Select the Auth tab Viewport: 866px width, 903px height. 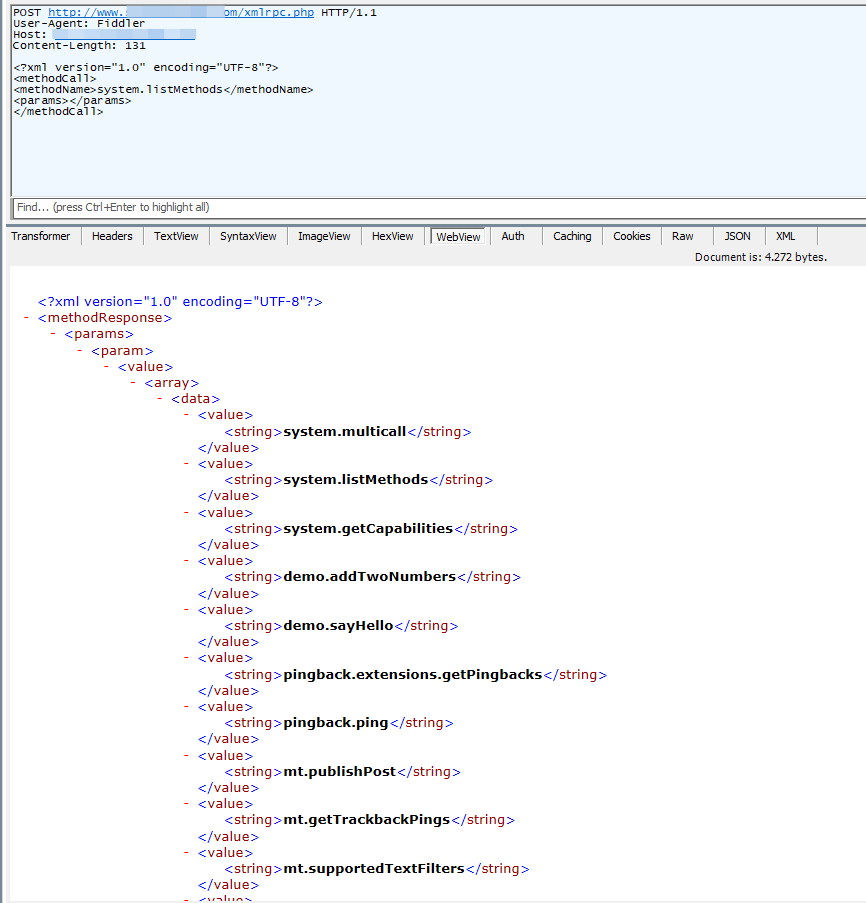pos(513,236)
